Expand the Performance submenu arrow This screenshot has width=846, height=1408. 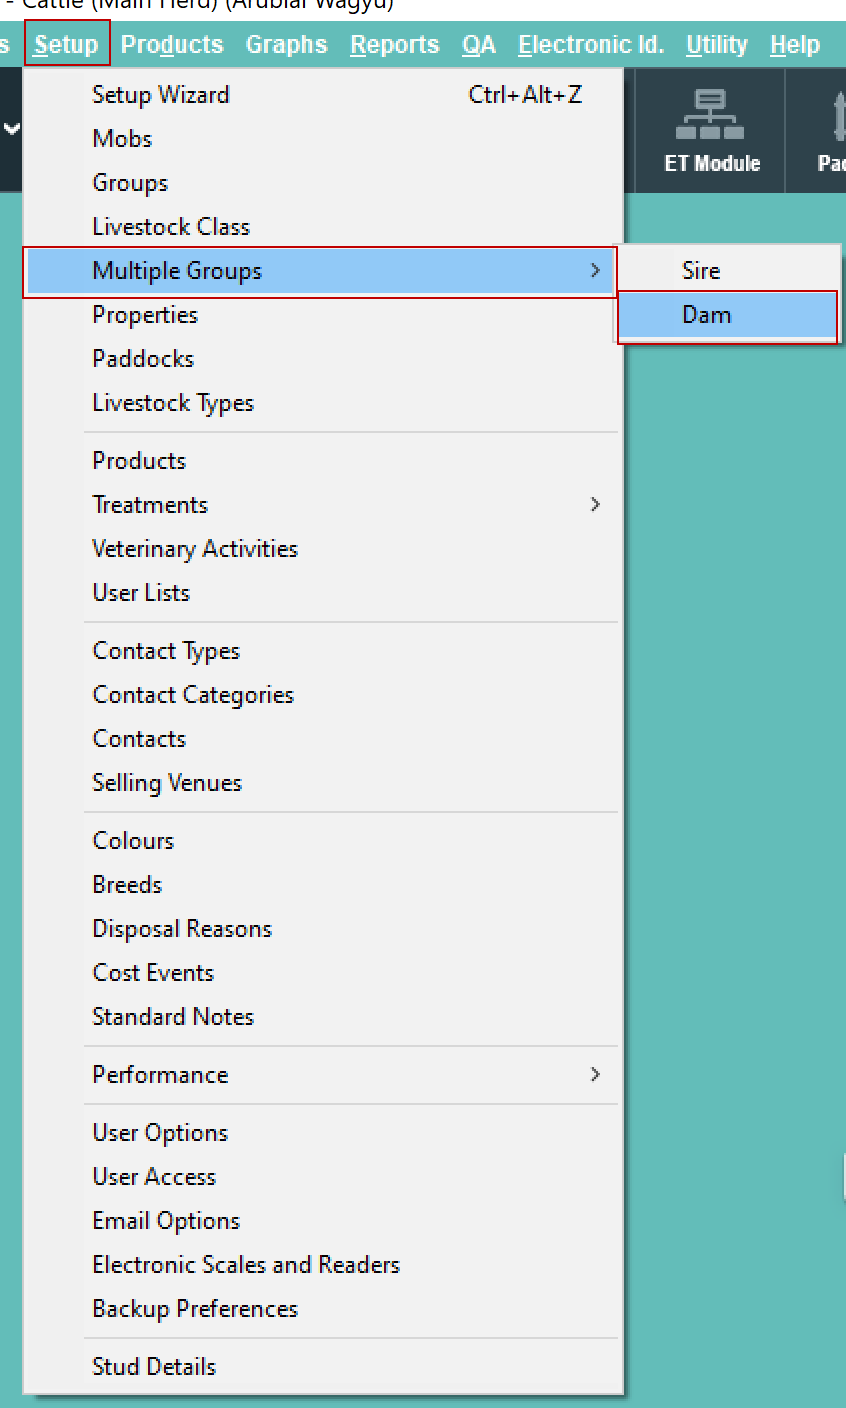pos(595,1074)
